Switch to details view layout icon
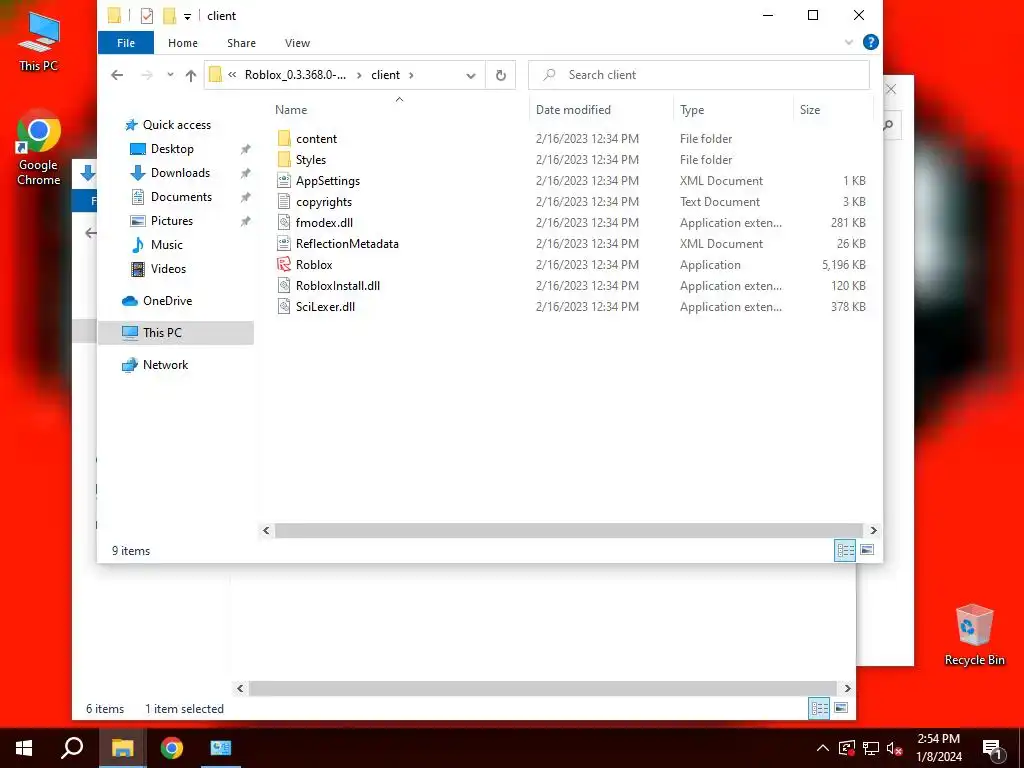This screenshot has height=768, width=1024. click(844, 550)
